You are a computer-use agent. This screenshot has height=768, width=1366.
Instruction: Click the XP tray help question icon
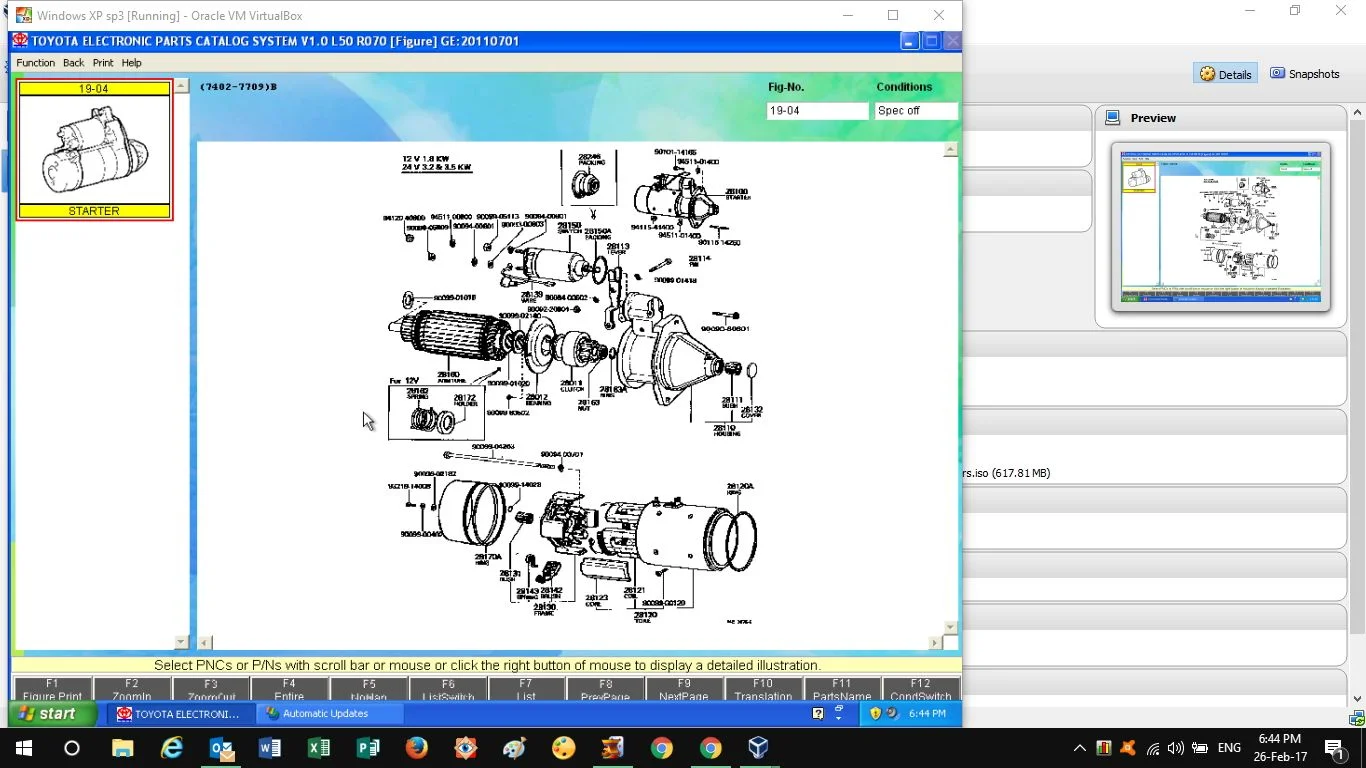click(818, 714)
